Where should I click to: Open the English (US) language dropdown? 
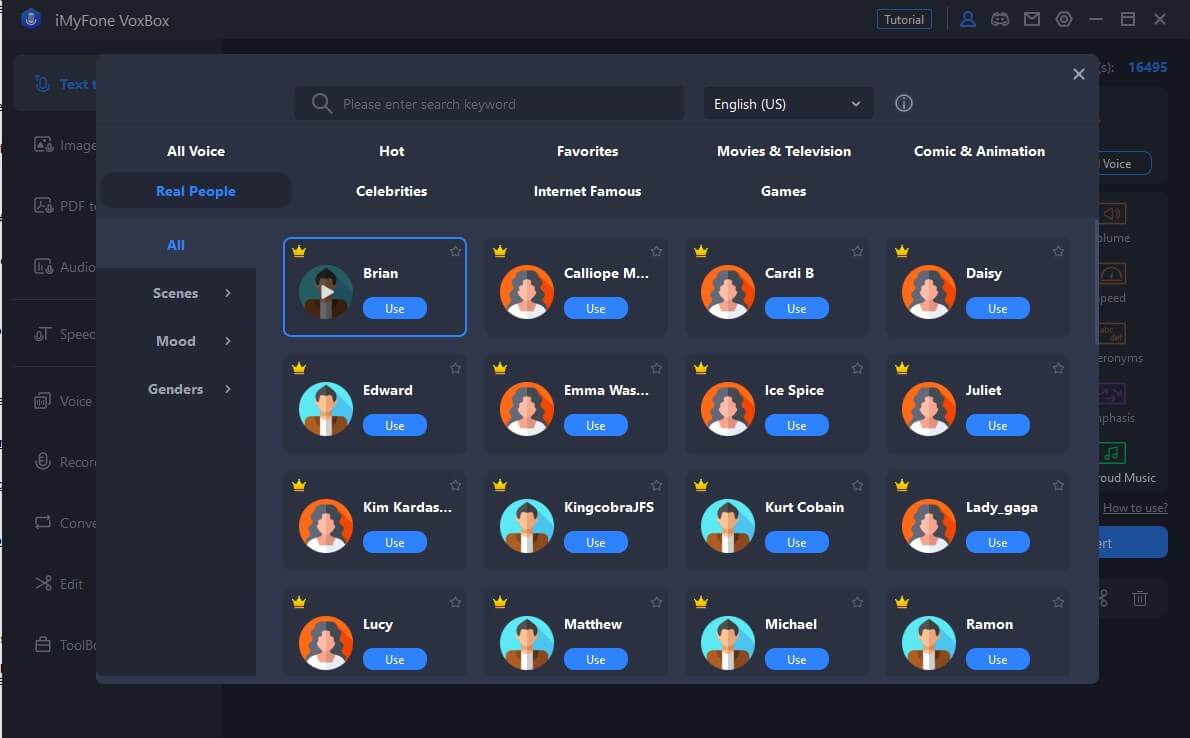click(788, 104)
